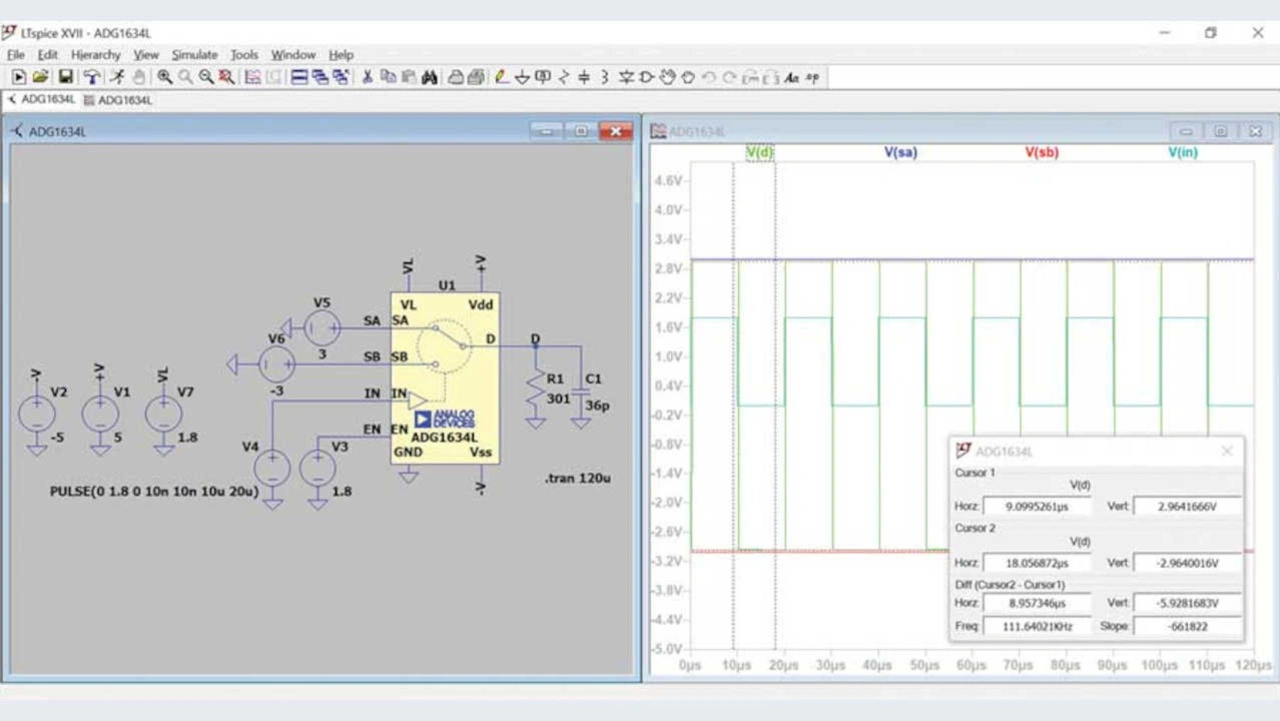Click the Zoom In magnifier icon

pos(164,77)
